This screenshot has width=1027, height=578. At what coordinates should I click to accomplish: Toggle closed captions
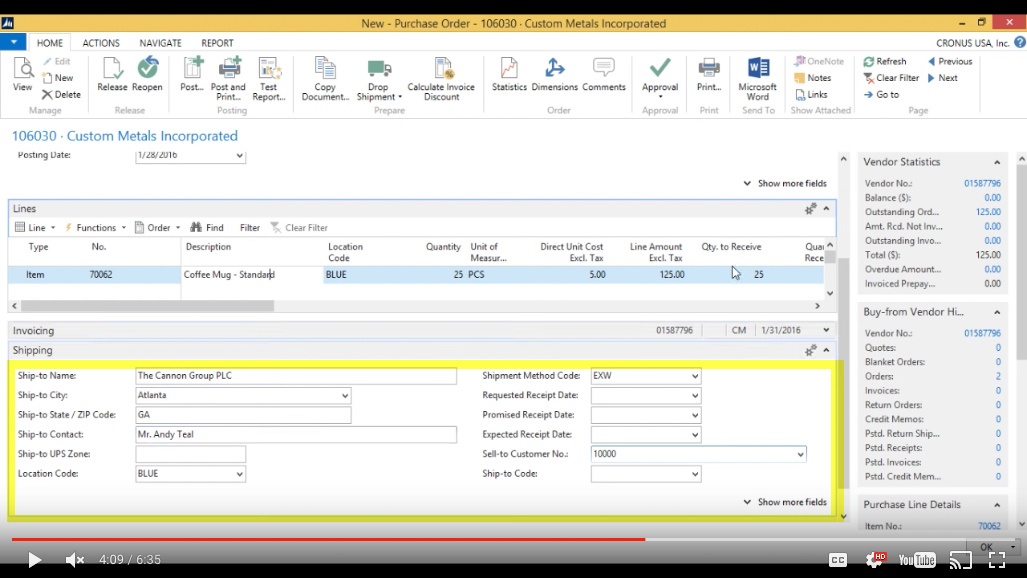click(x=838, y=560)
